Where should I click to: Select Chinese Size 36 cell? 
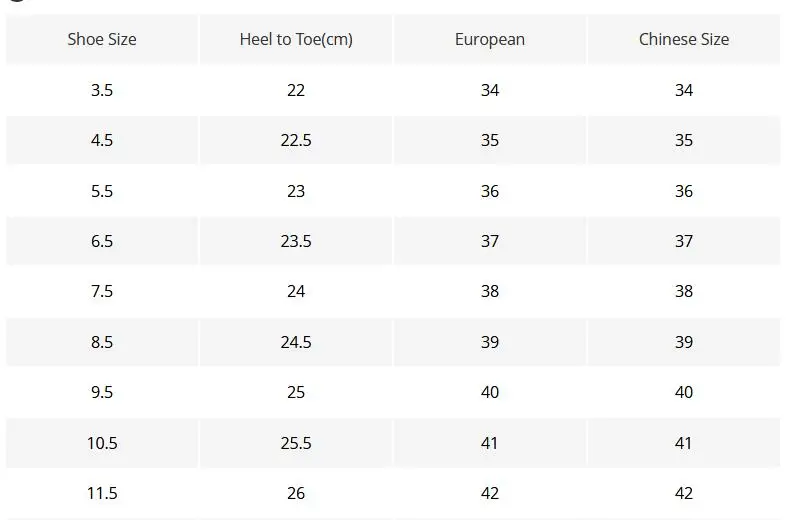[684, 191]
